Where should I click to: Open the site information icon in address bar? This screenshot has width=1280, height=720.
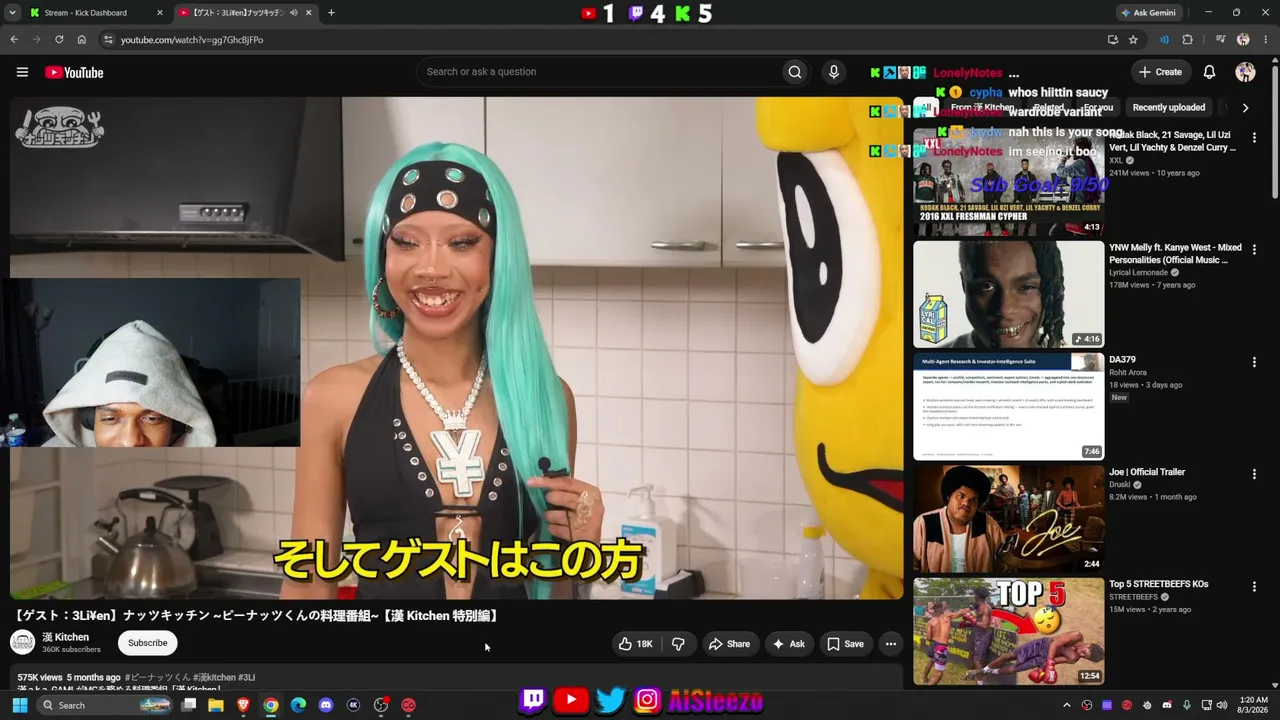coord(108,40)
